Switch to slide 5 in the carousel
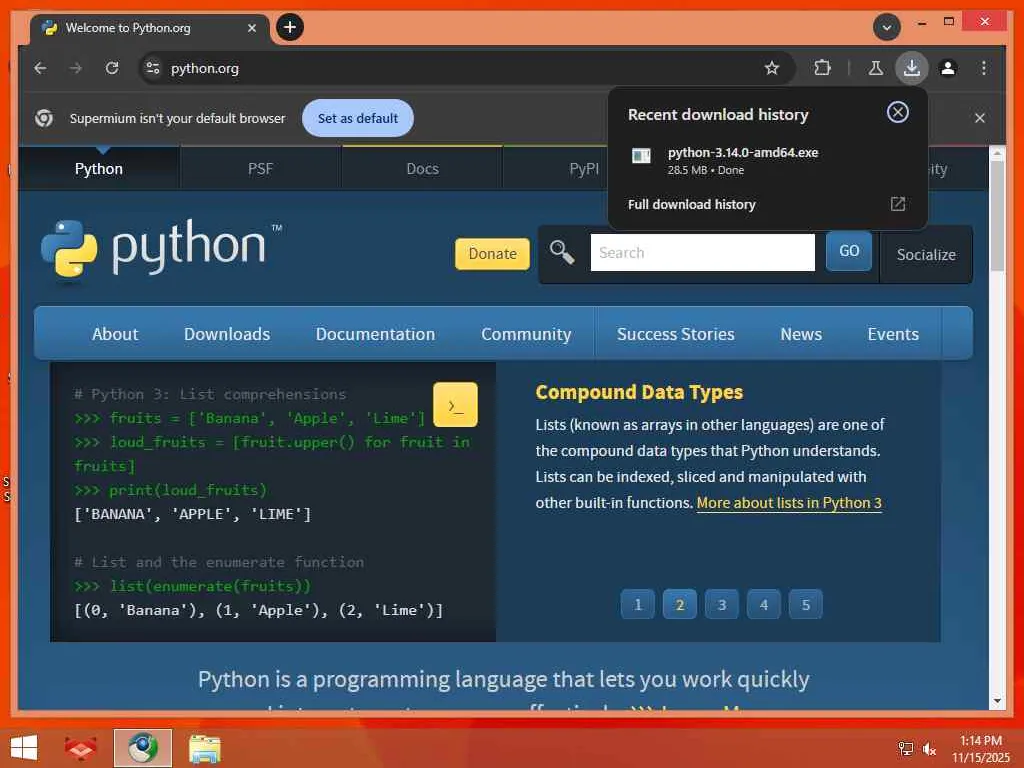 coord(805,605)
